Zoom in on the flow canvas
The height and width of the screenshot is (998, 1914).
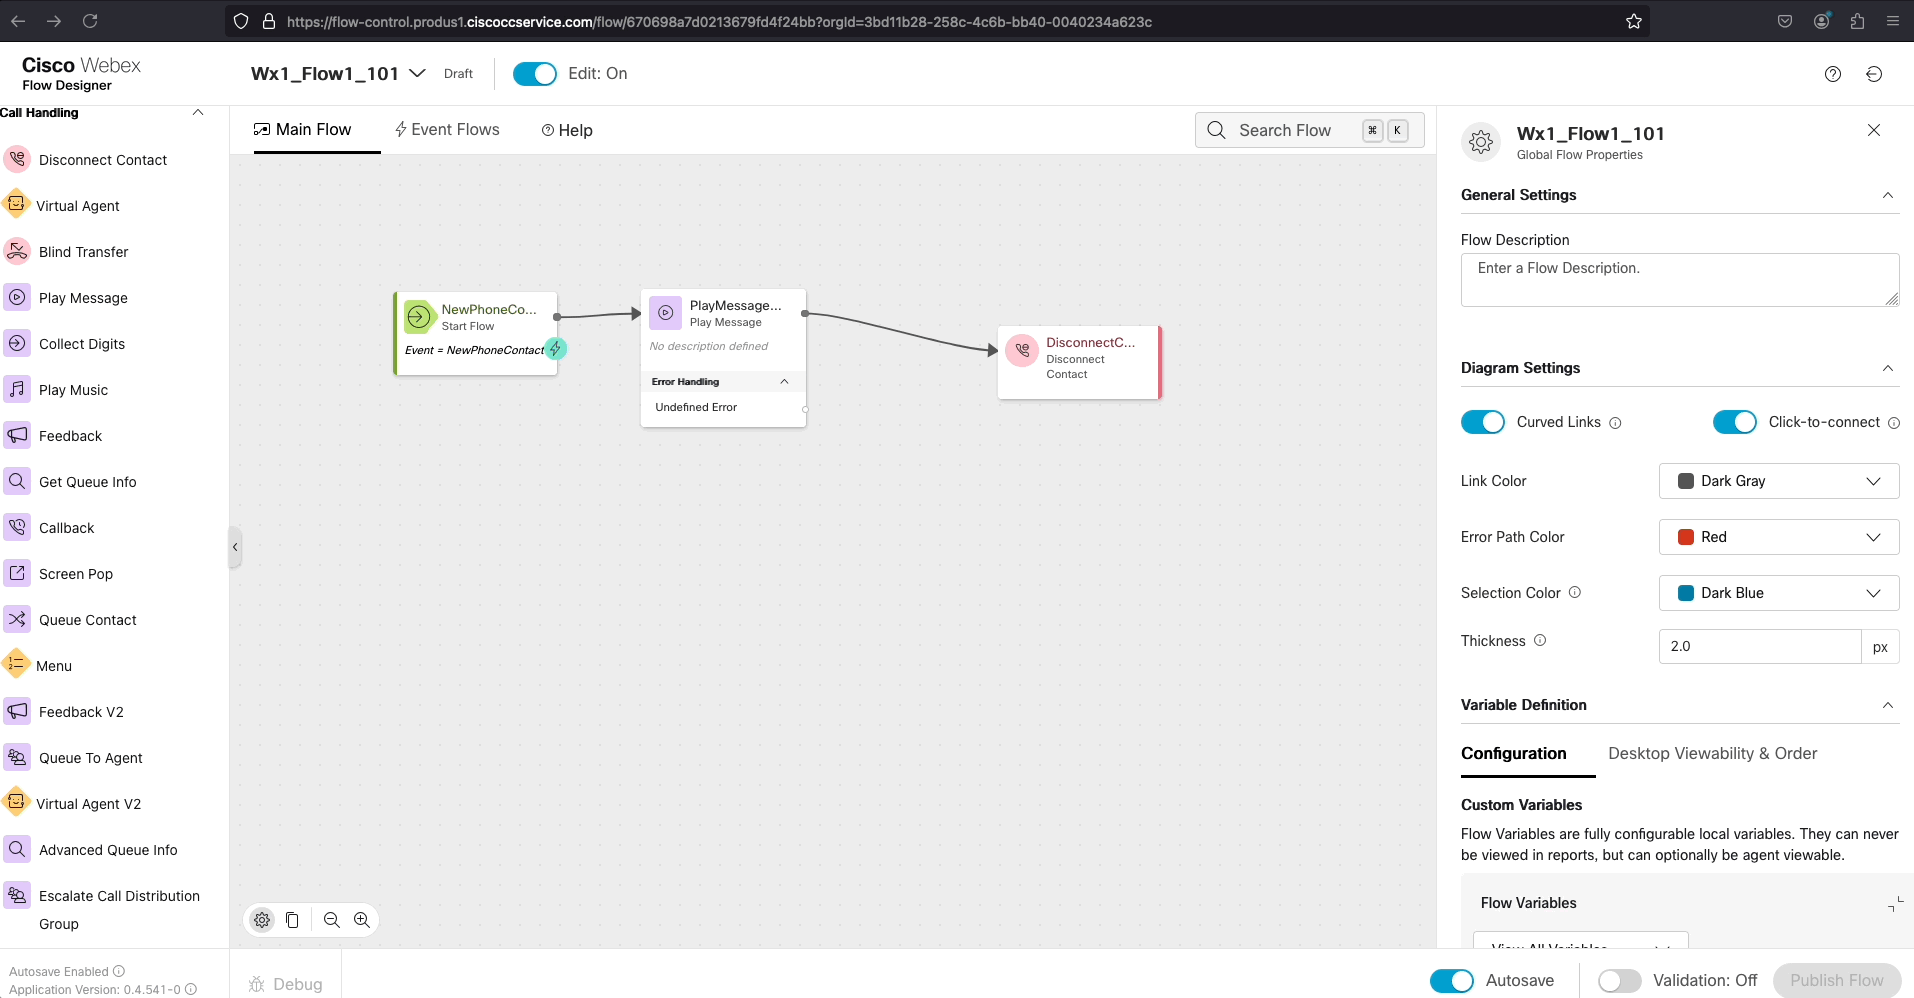tap(362, 920)
